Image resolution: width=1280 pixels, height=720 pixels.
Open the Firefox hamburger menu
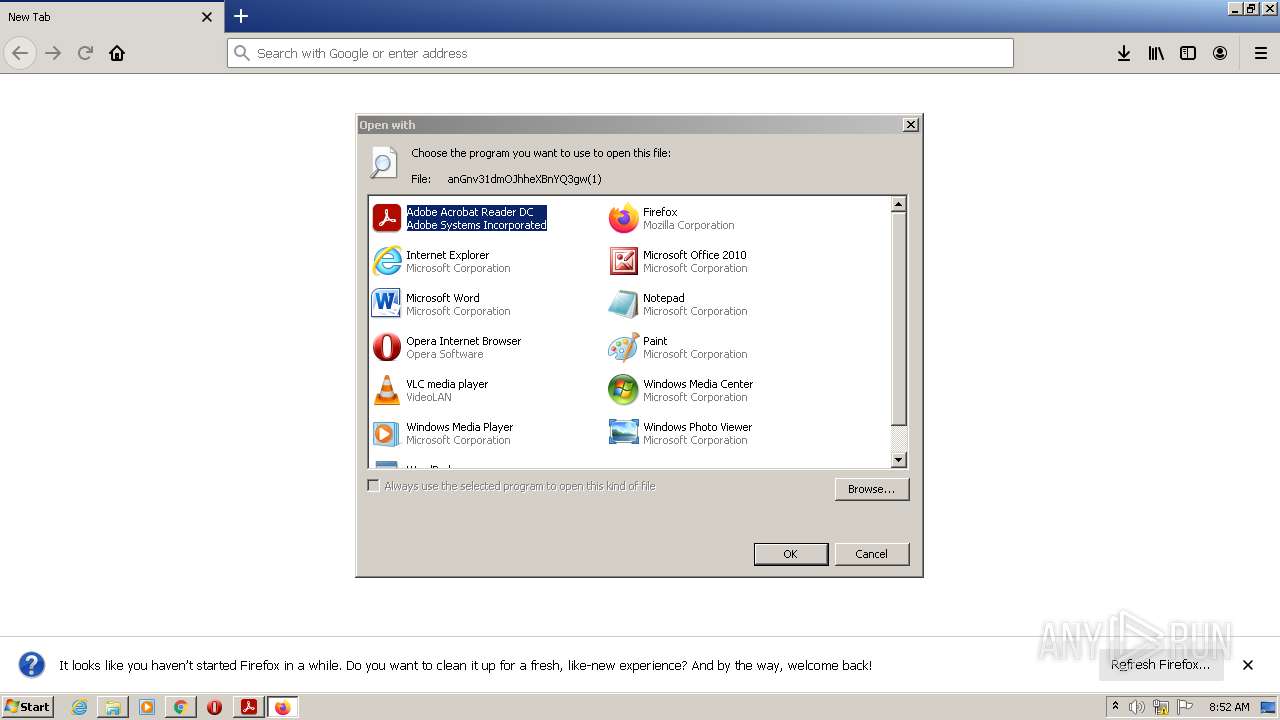(1261, 53)
